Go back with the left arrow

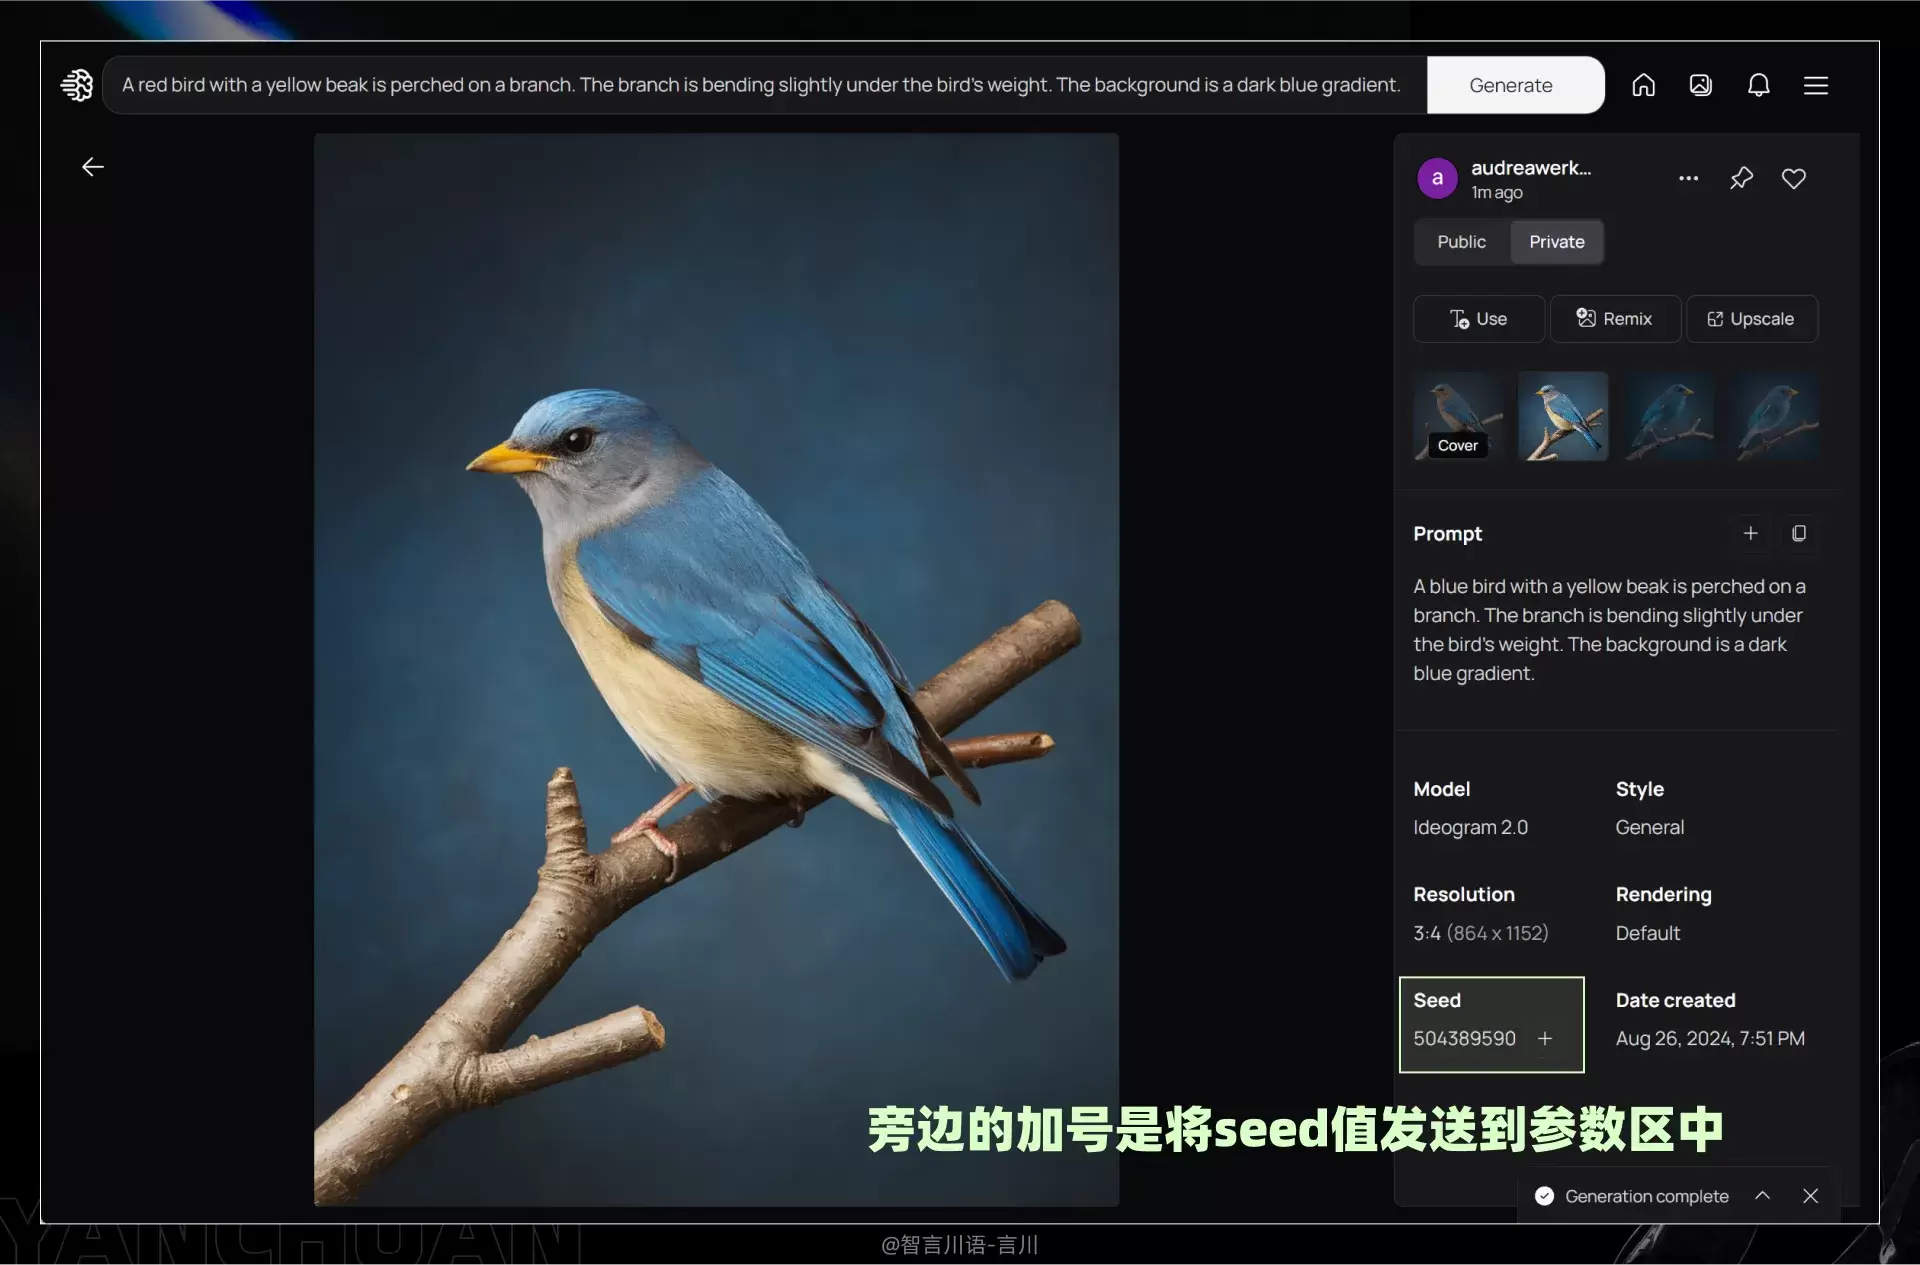[93, 167]
